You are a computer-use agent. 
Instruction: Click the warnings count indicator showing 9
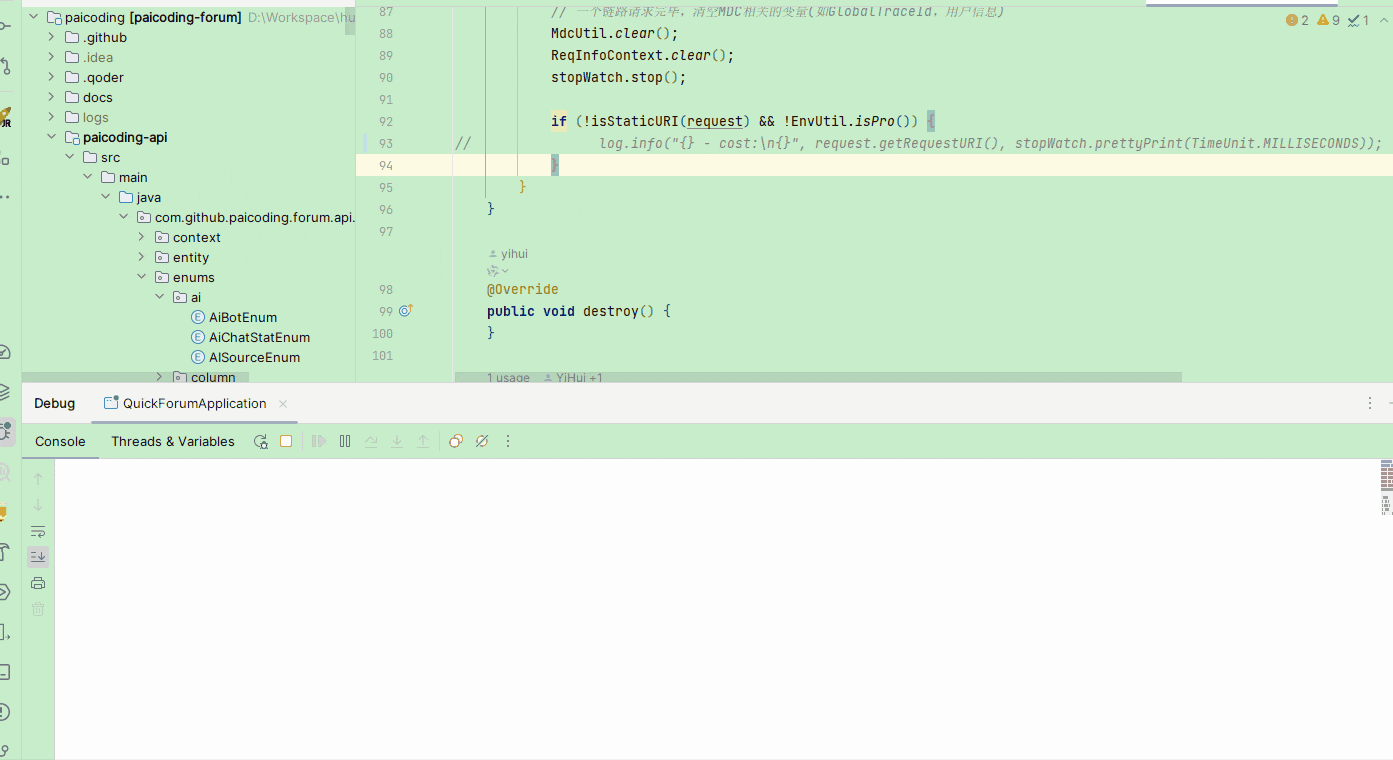1329,20
